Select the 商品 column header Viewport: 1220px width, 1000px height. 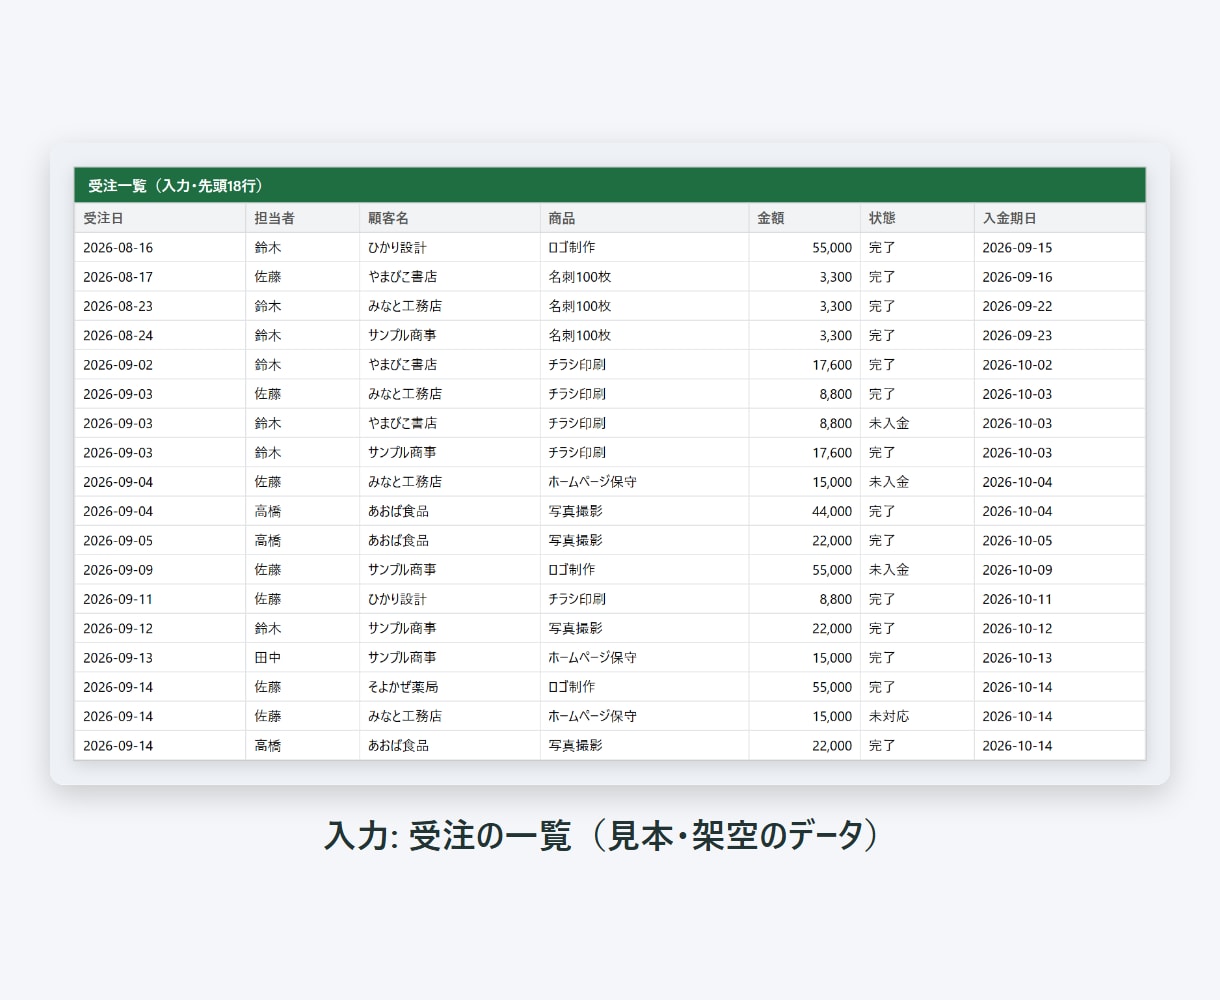tap(644, 218)
